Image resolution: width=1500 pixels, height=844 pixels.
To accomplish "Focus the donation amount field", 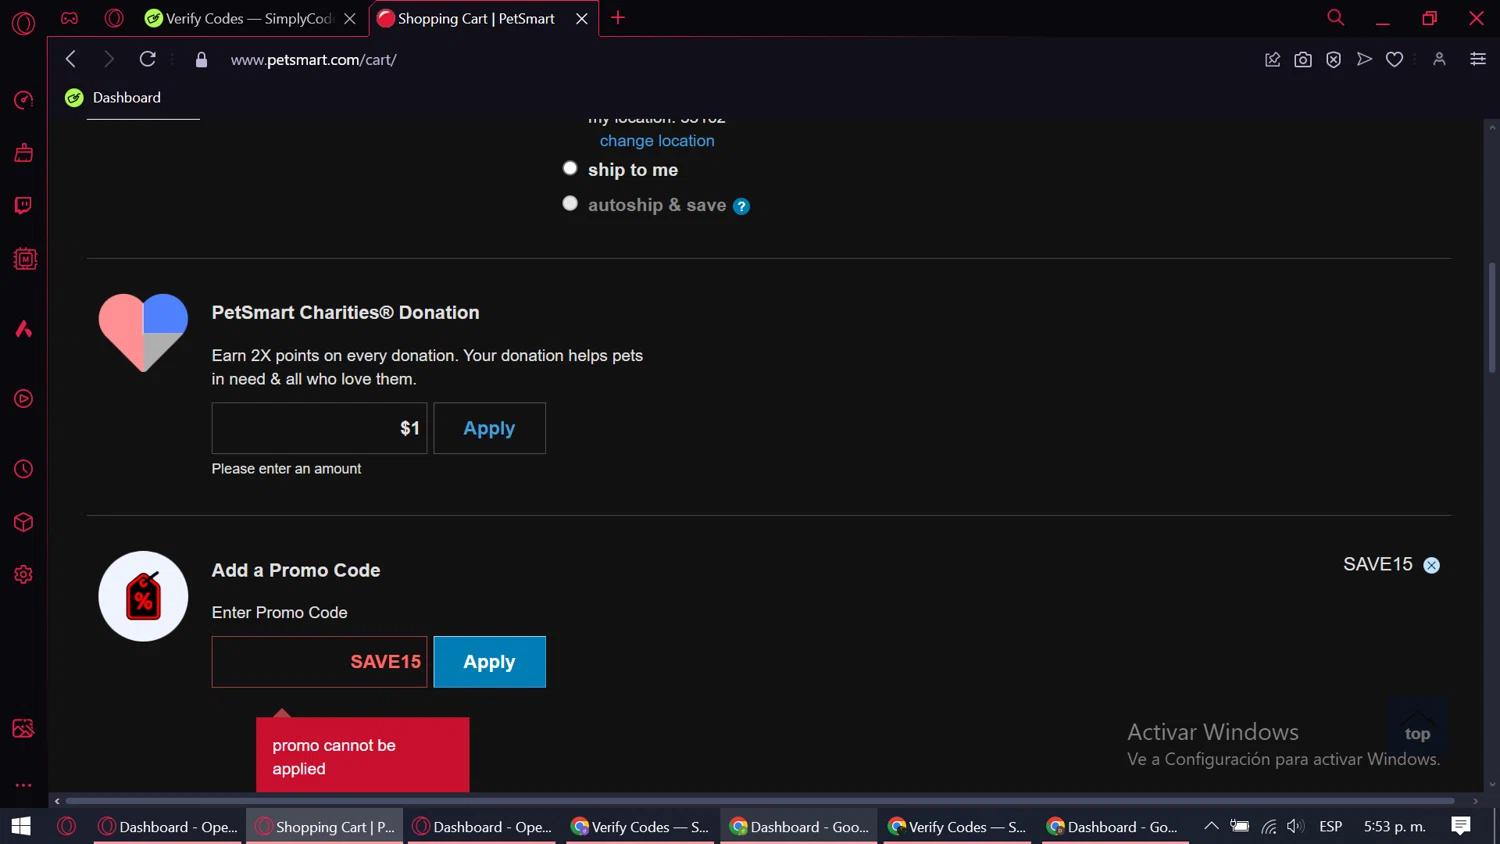I will pos(319,428).
